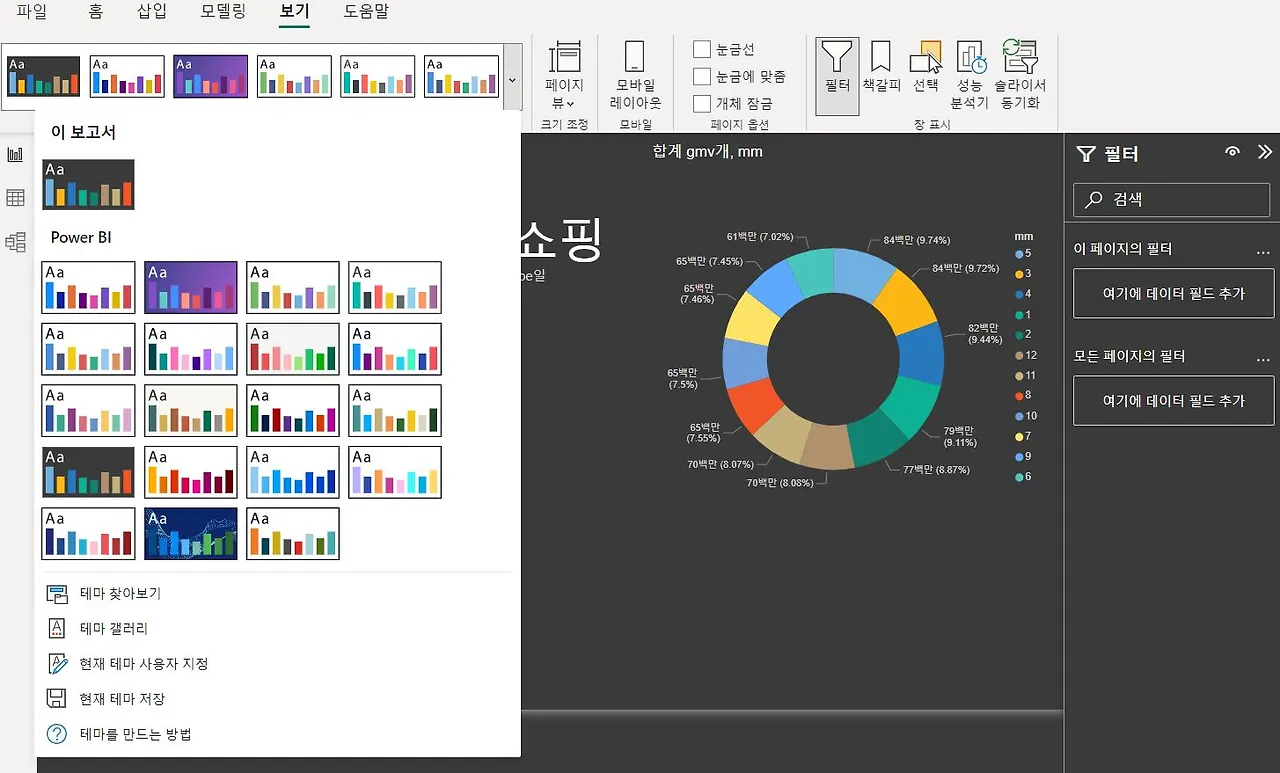Select the purple theme thumbnail in the ribbon strip
Viewport: 1280px width, 773px height.
coord(210,76)
